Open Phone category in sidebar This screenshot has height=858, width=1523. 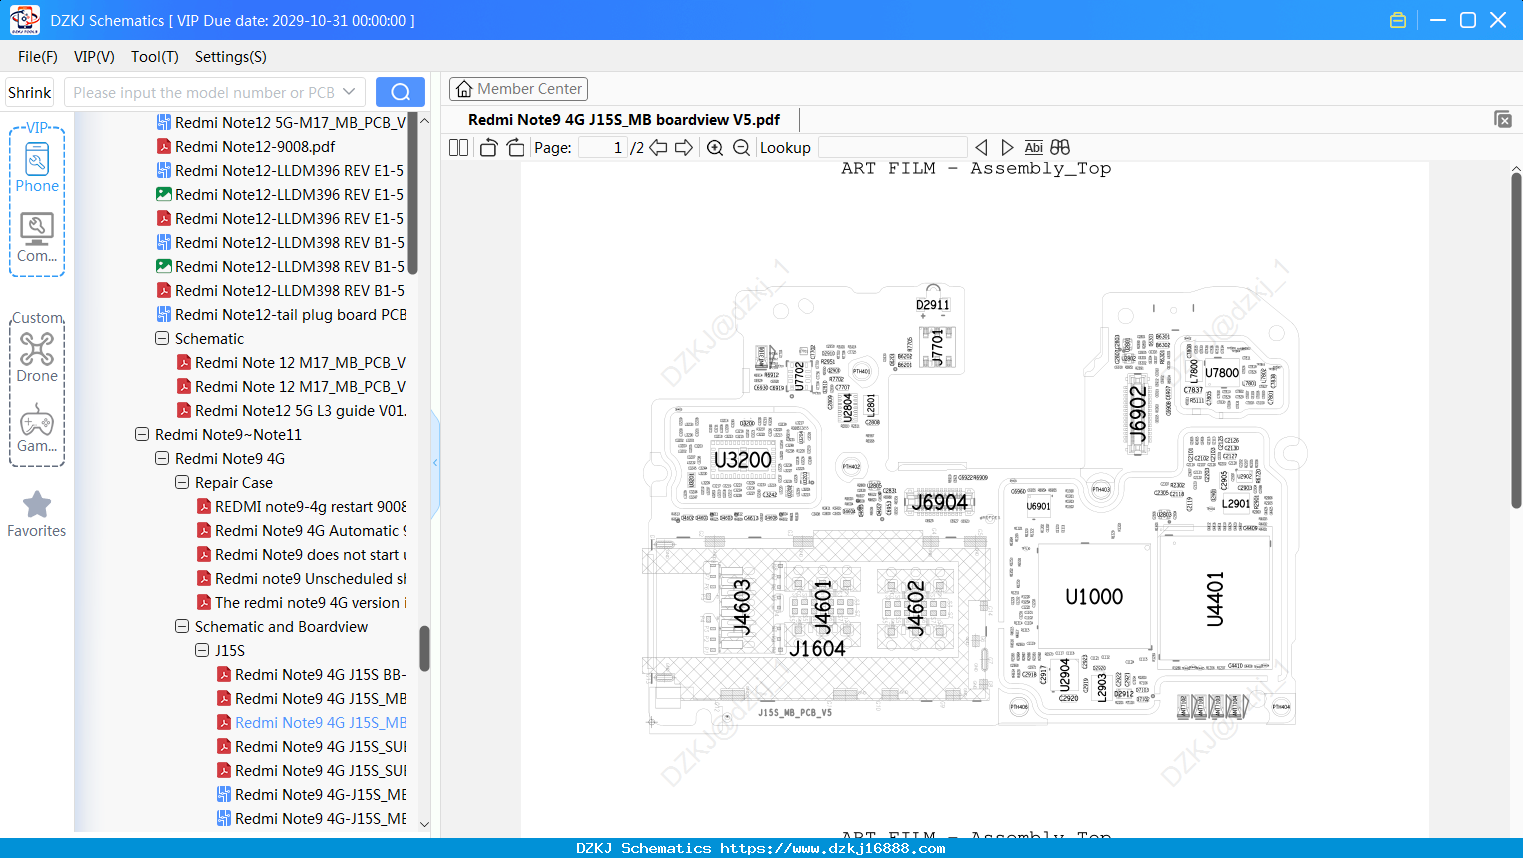[37, 167]
